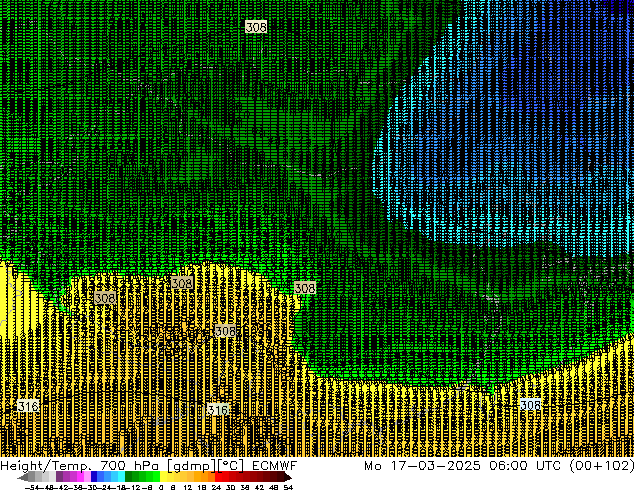Click the 'ECMWF' model name
Image resolution: width=634 pixels, height=490 pixels.
click(x=275, y=466)
